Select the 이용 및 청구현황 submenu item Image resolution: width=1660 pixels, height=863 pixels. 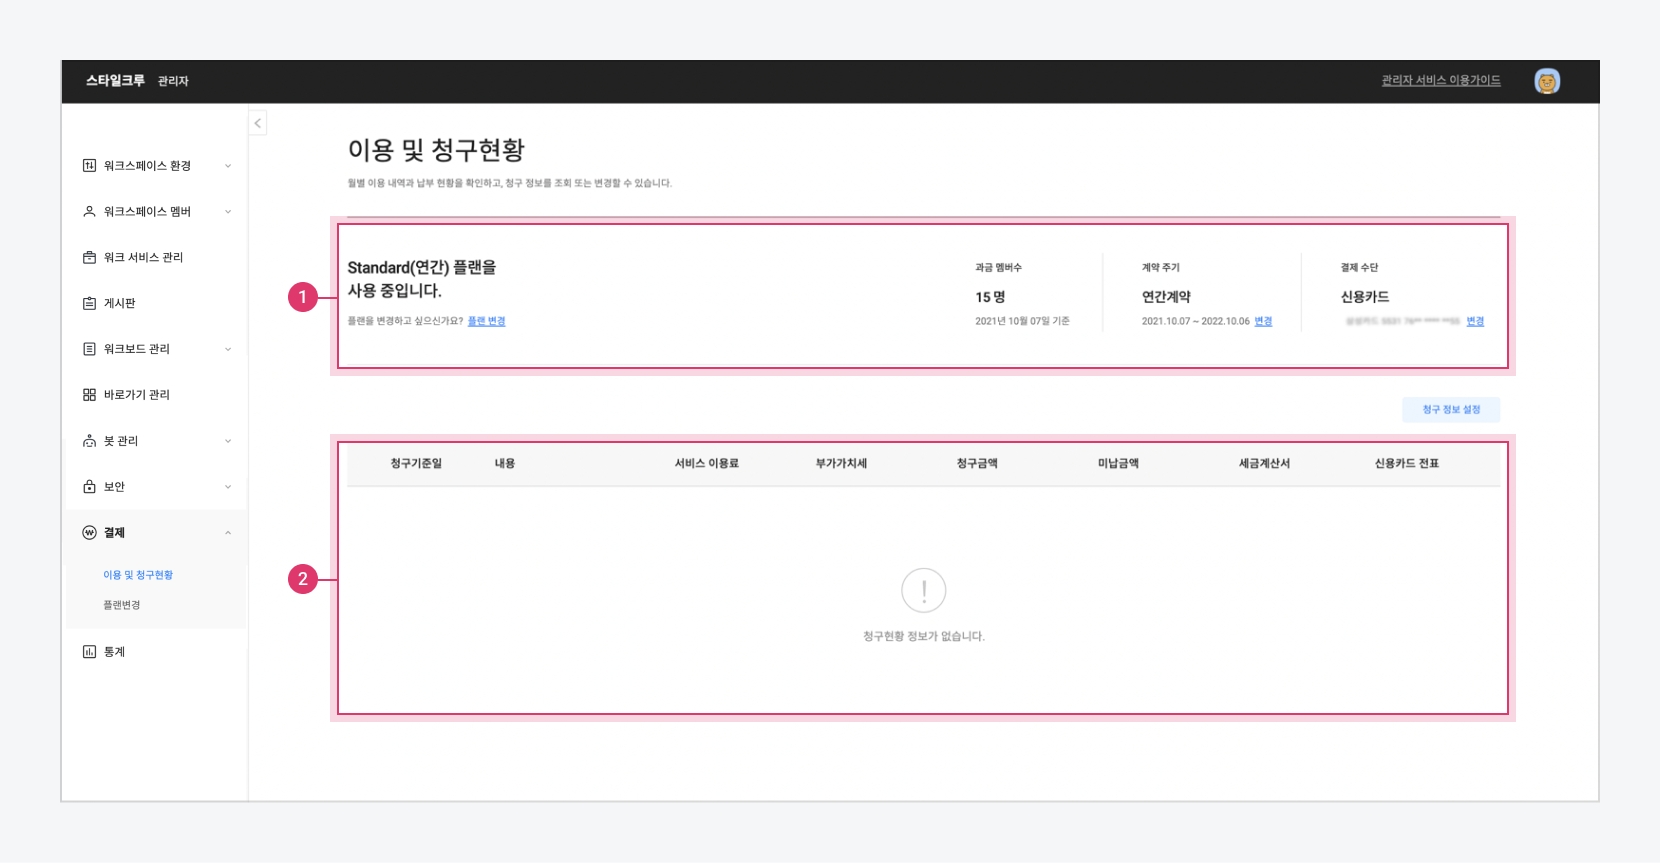click(x=138, y=575)
